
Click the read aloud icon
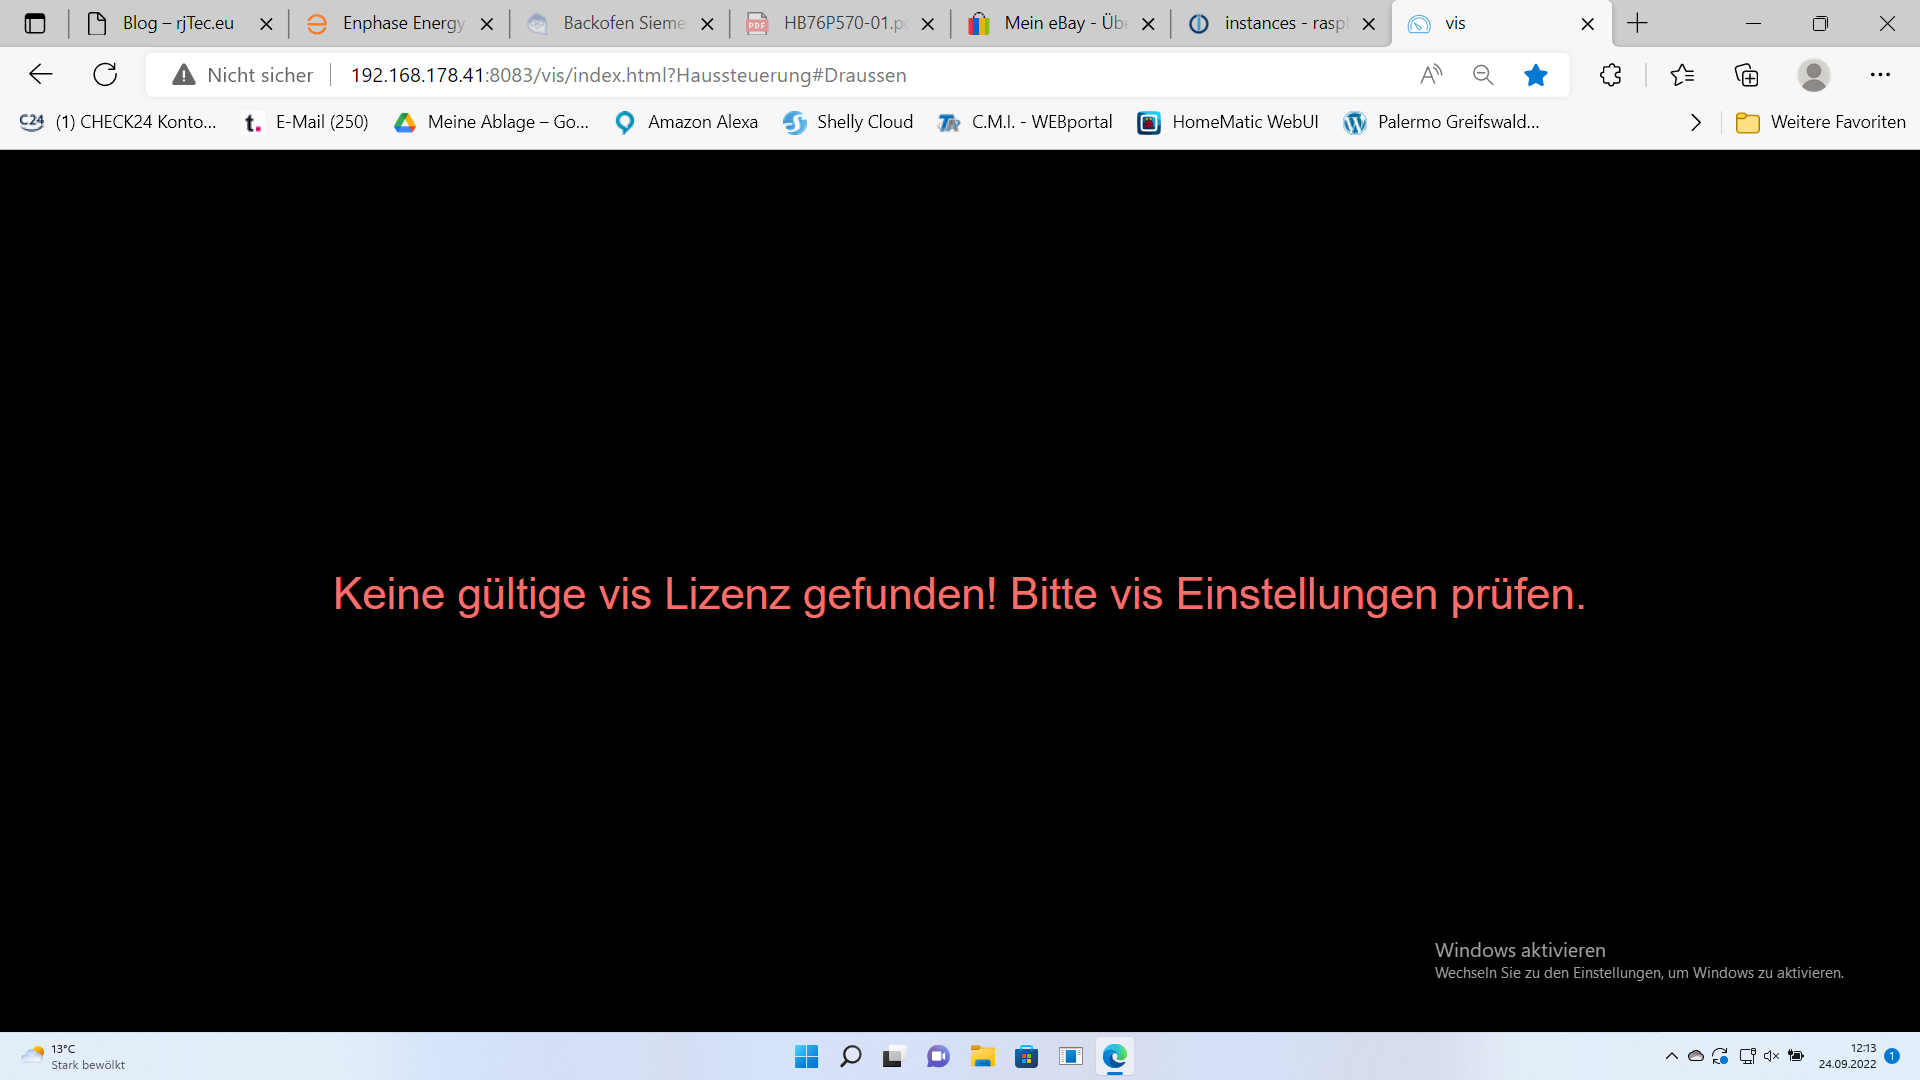[x=1431, y=75]
